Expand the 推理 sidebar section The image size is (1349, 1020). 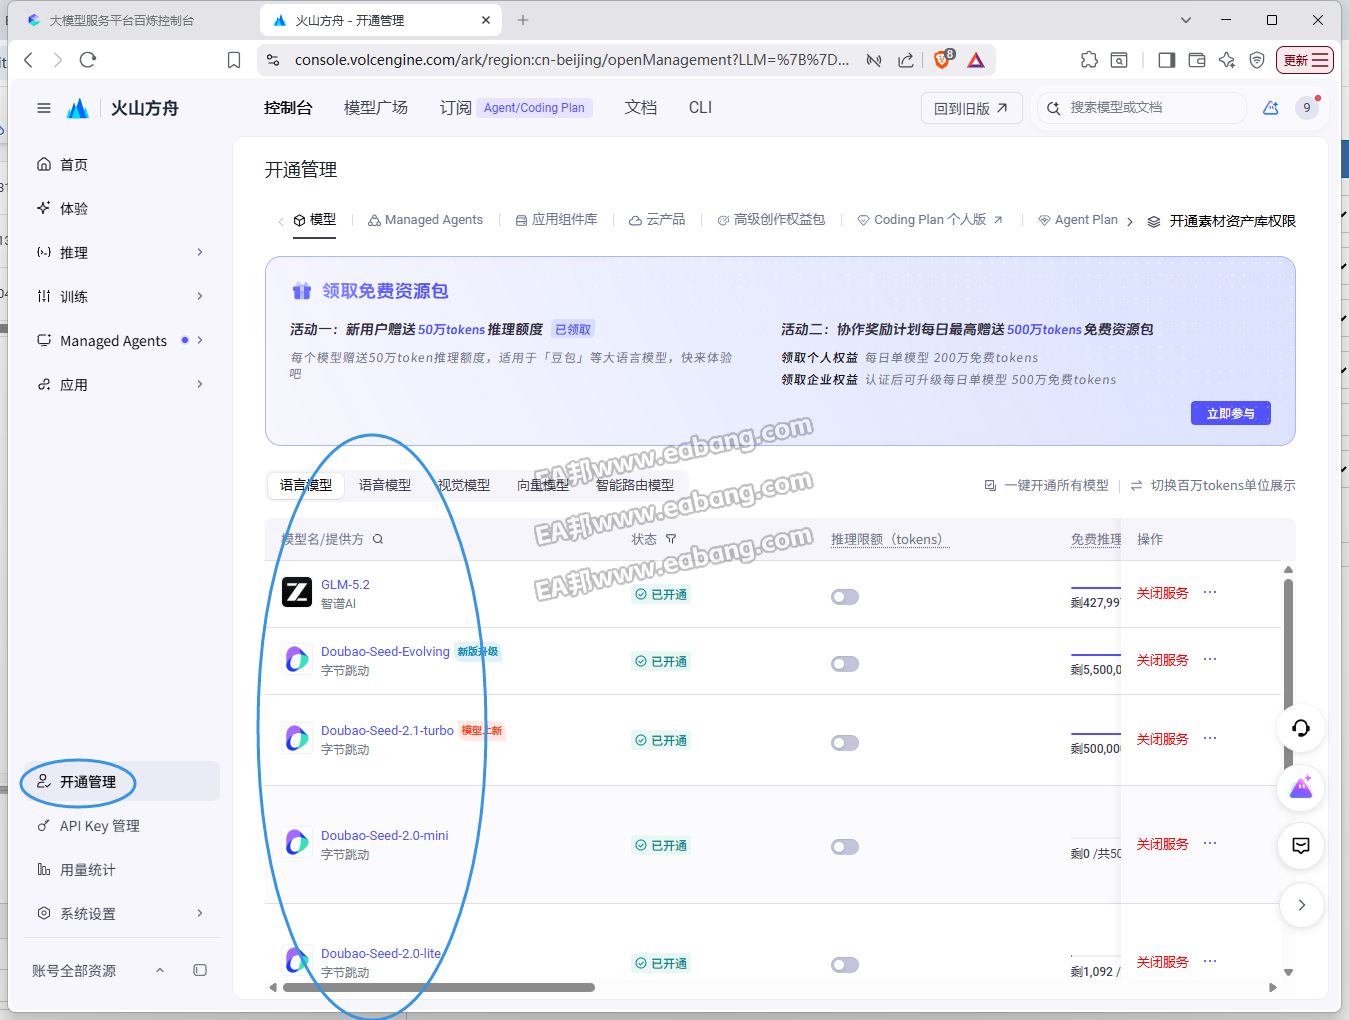point(120,252)
